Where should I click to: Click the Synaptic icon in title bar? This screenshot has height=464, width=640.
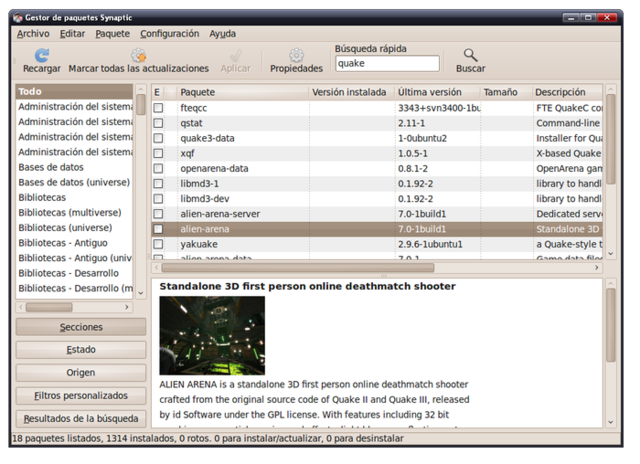18,18
